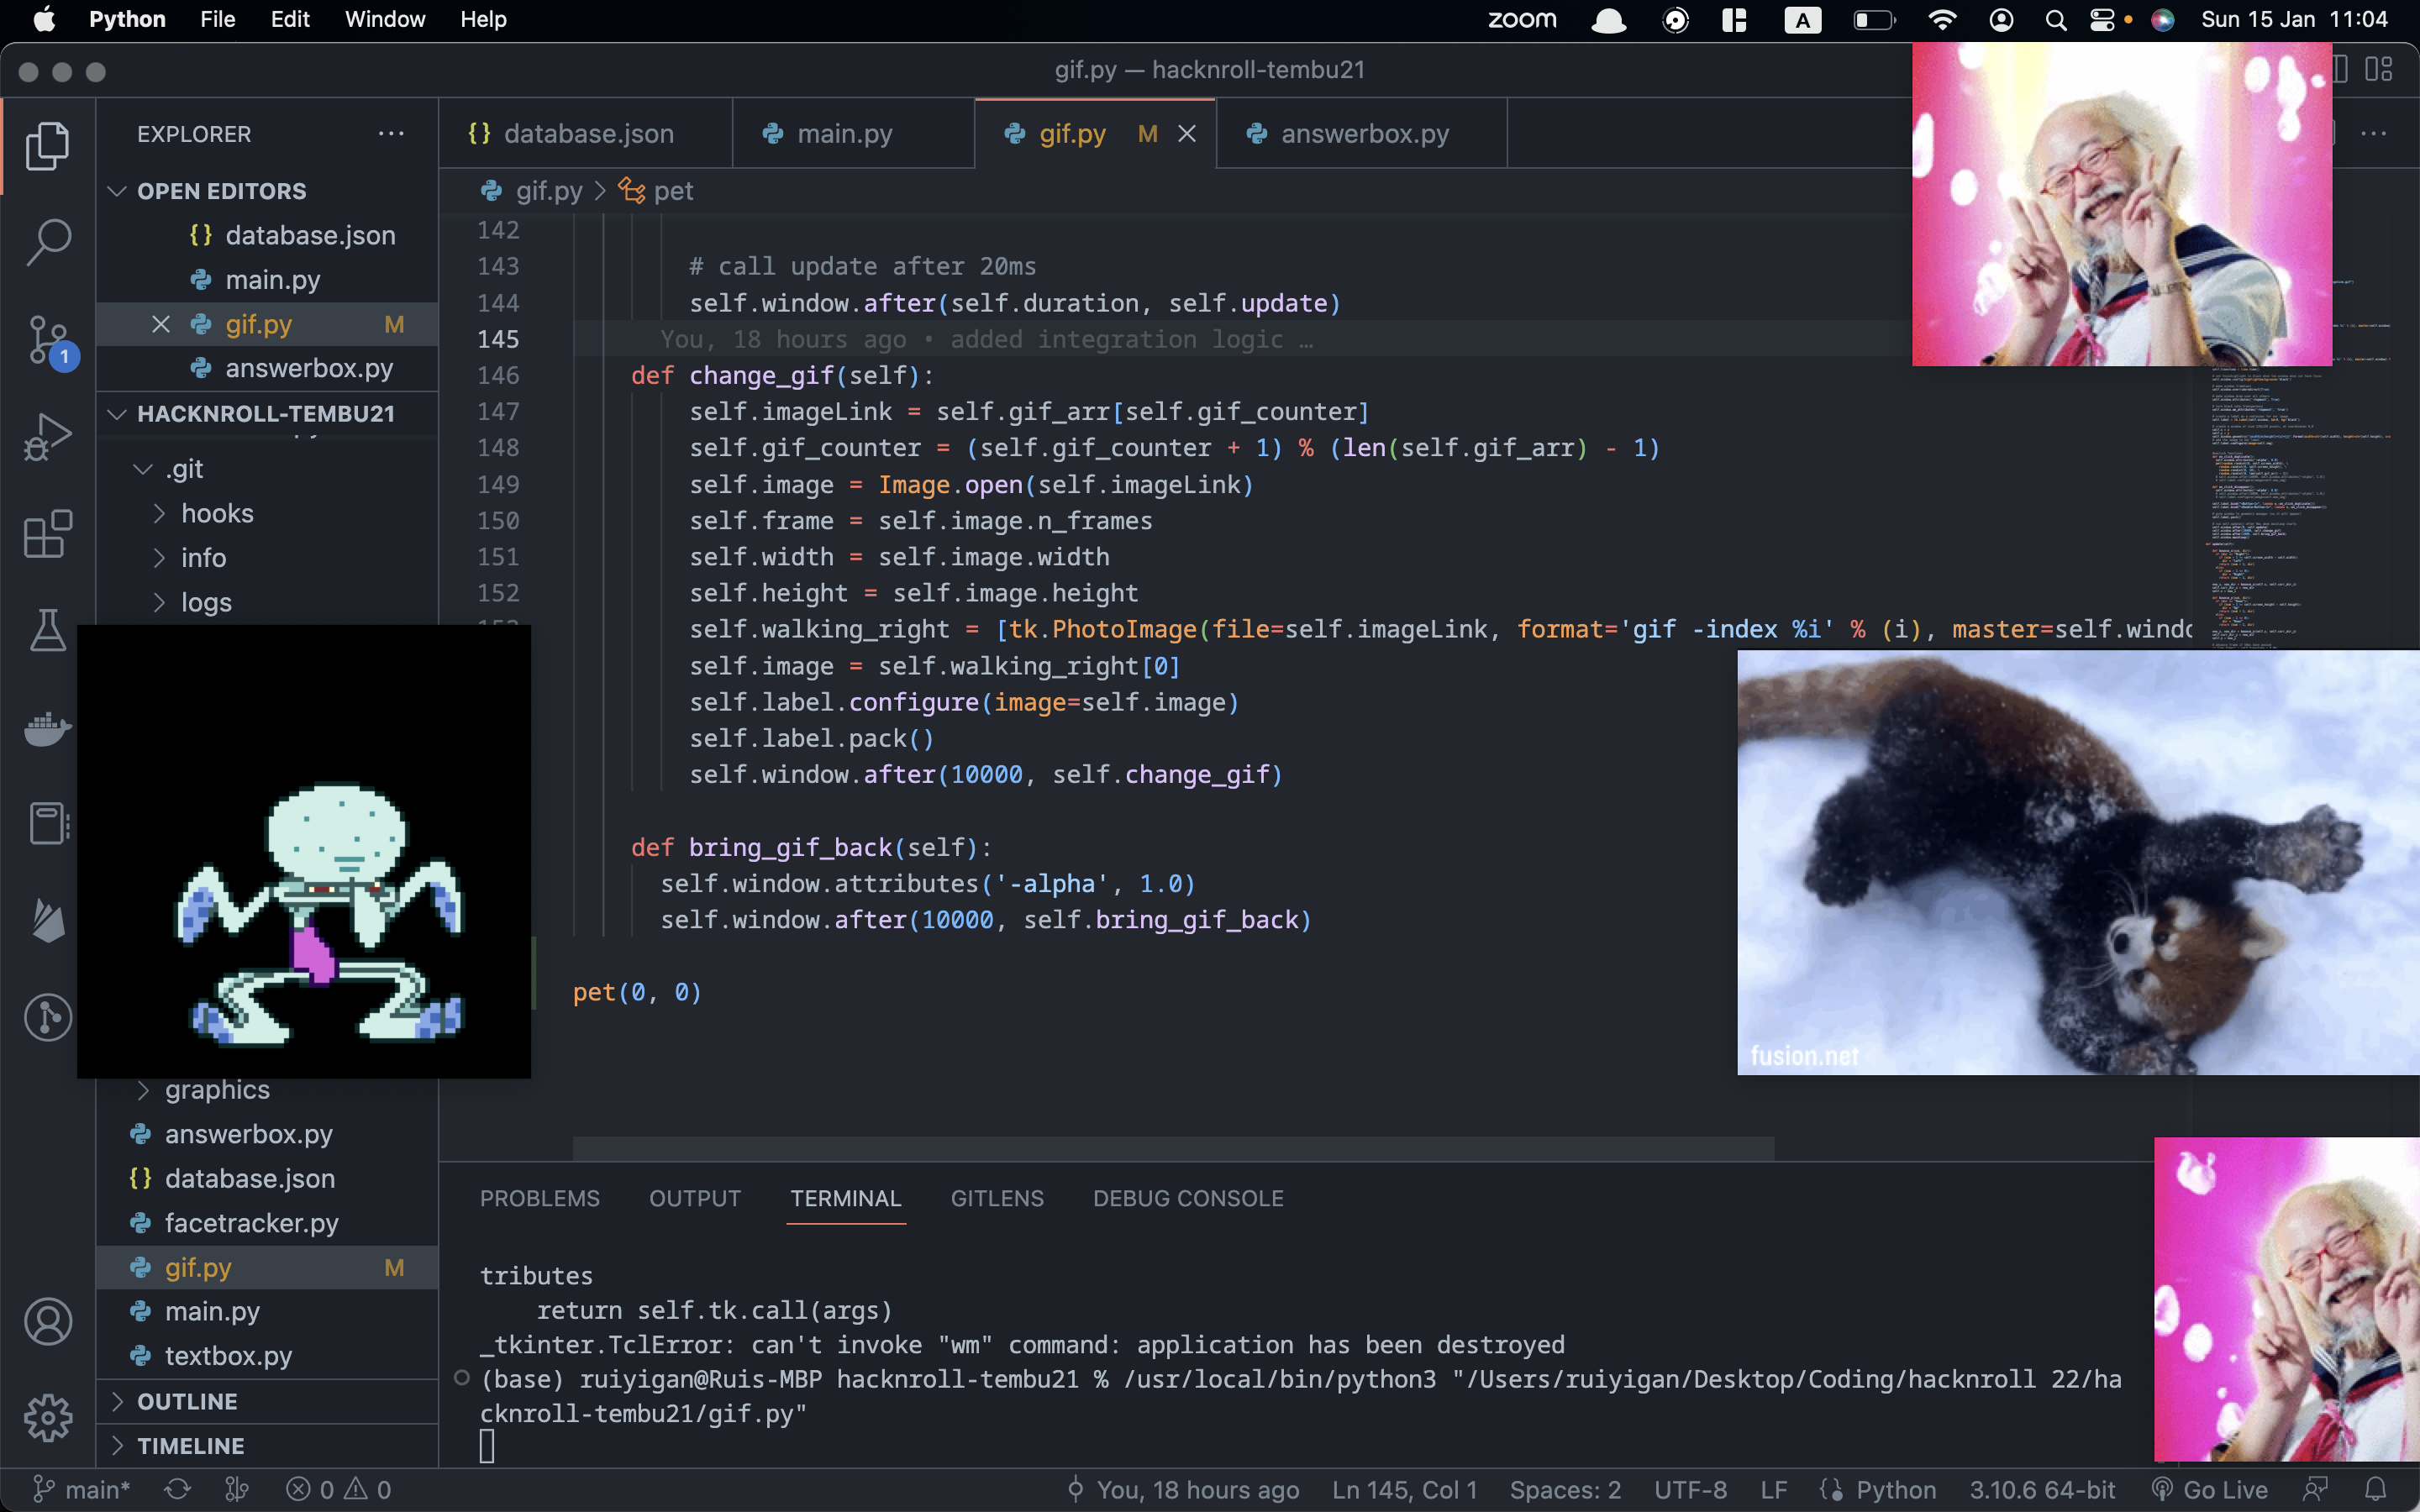Open the Source Control view
Image resolution: width=2420 pixels, height=1512 pixels.
click(x=48, y=340)
